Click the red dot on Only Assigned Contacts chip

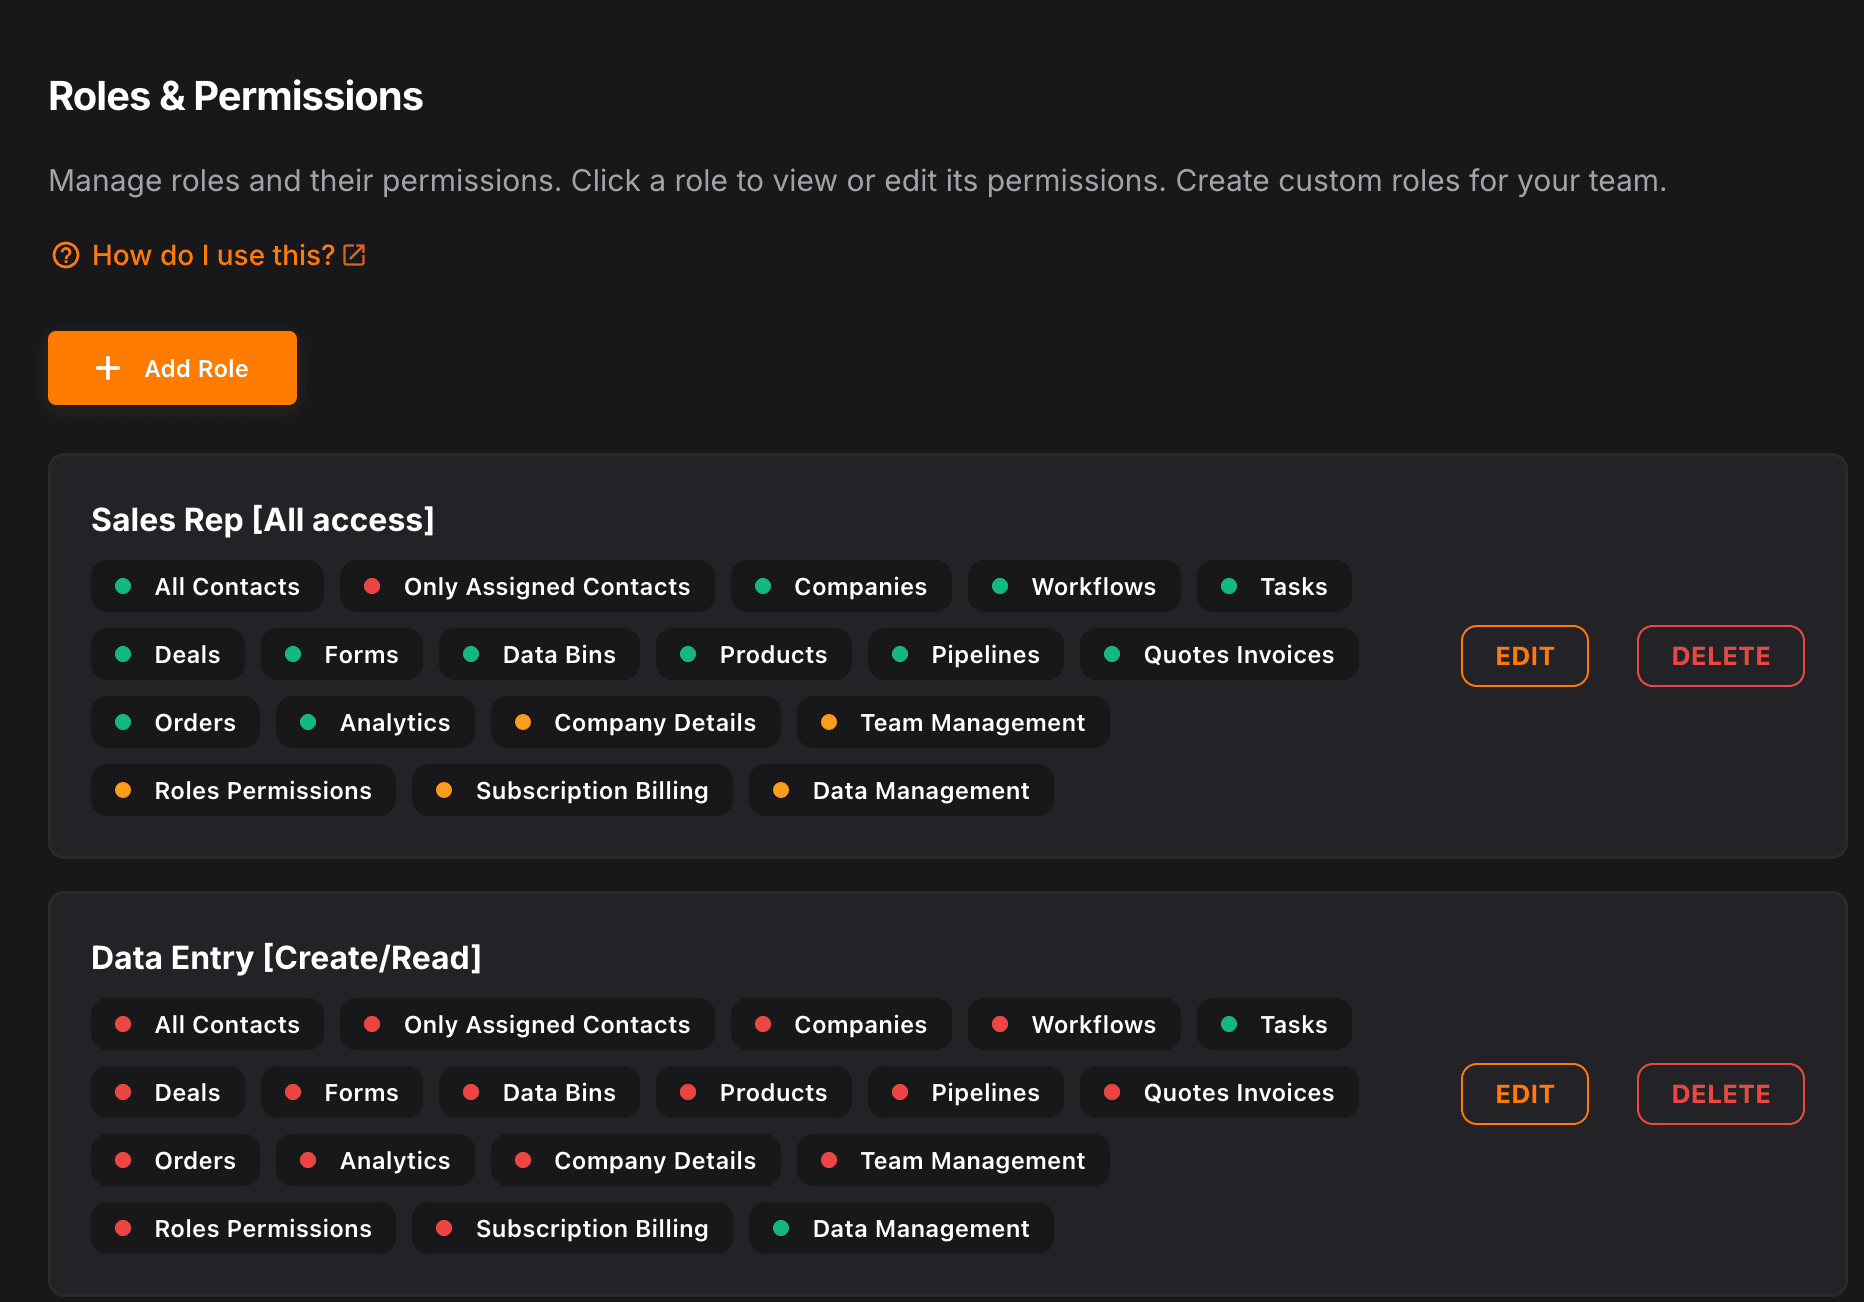[x=373, y=586]
